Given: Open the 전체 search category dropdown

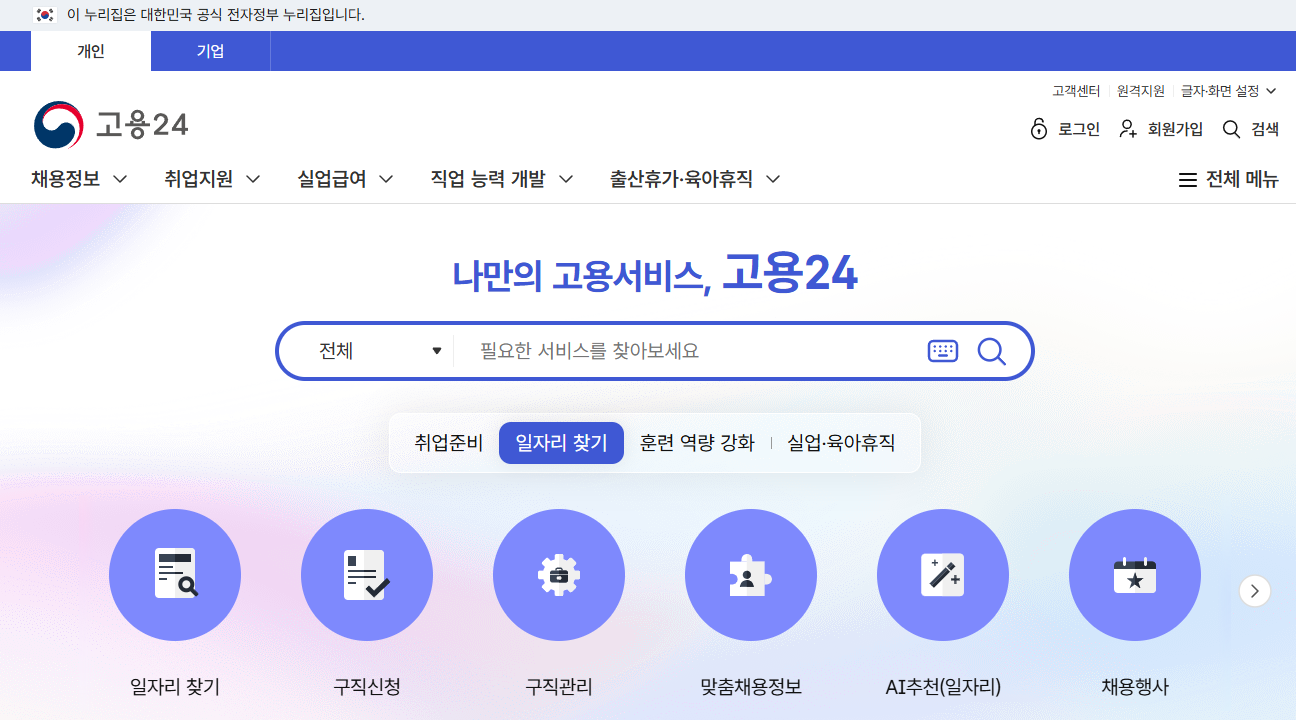Looking at the screenshot, I should pos(380,351).
